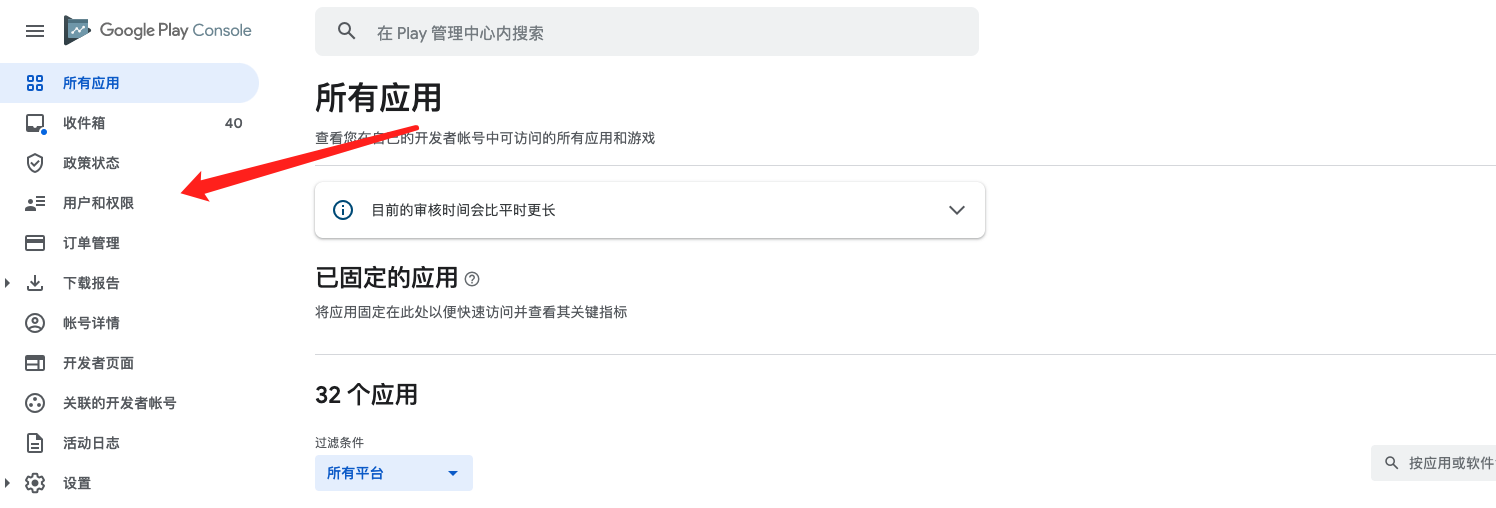Select 所有应用 in the sidebar
This screenshot has height=508, width=1496.
pyautogui.click(x=129, y=83)
